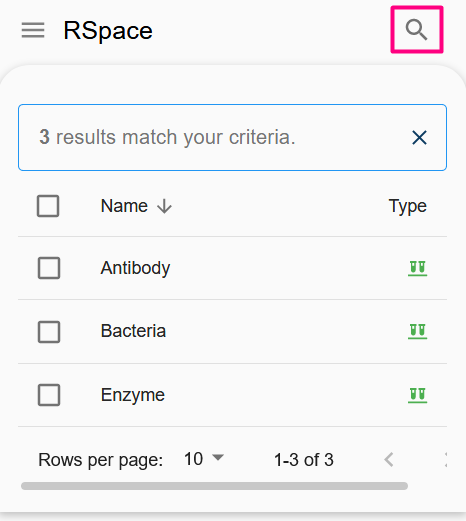Reverse sort using Name arrow icon
Screen dimensions: 466x521
point(164,206)
